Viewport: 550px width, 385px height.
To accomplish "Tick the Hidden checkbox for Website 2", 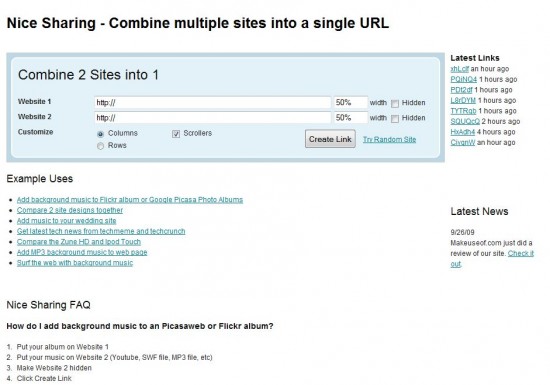I will pos(395,119).
